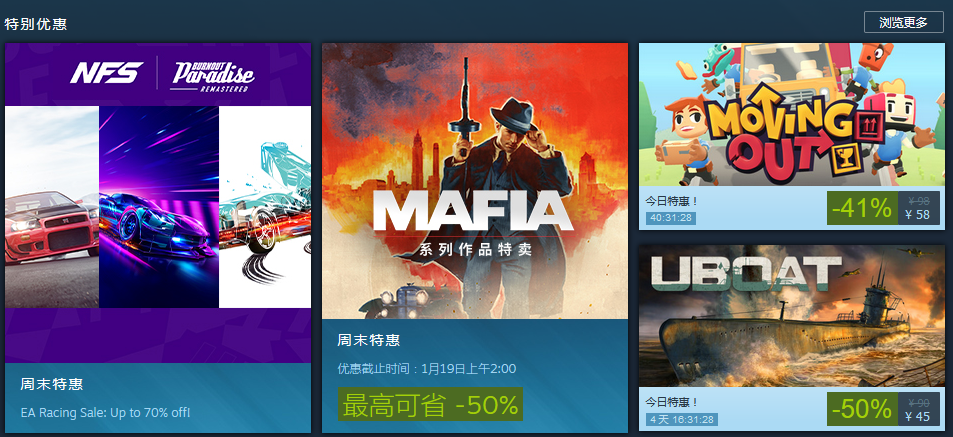Click the 40:31:28 countdown timer
This screenshot has width=953, height=437.
[x=670, y=218]
